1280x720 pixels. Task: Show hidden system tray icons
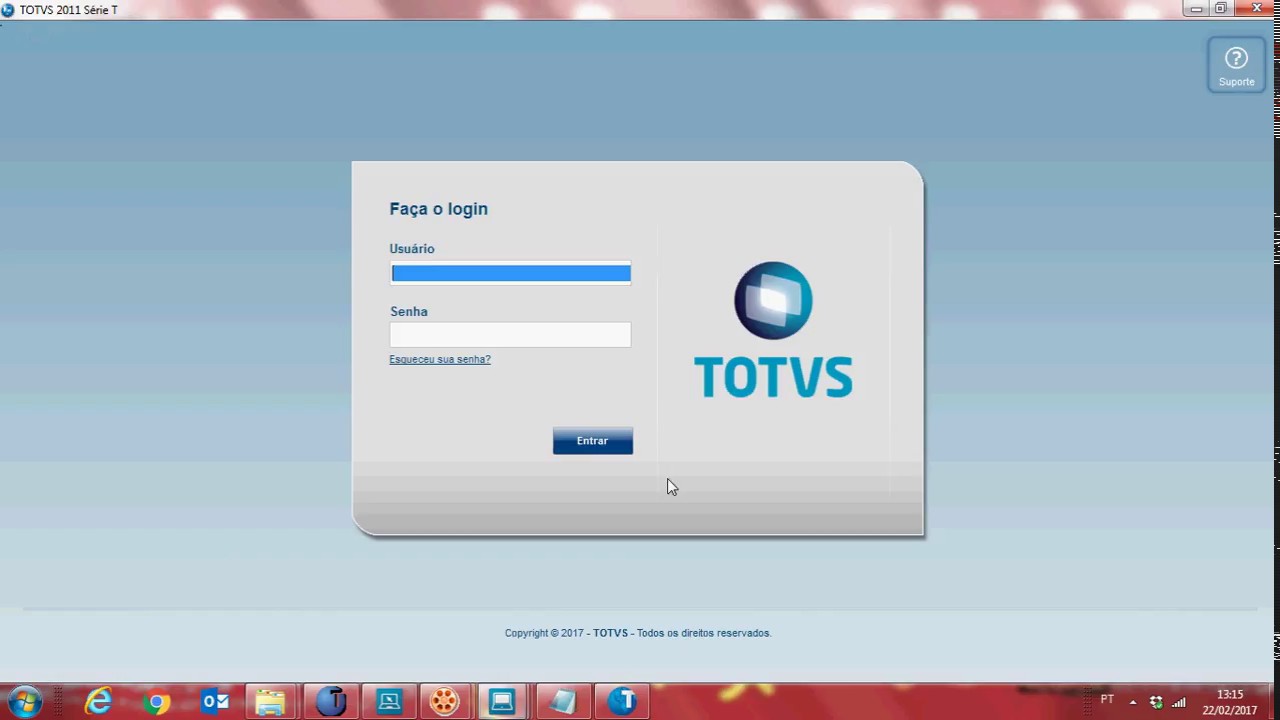(x=1133, y=702)
